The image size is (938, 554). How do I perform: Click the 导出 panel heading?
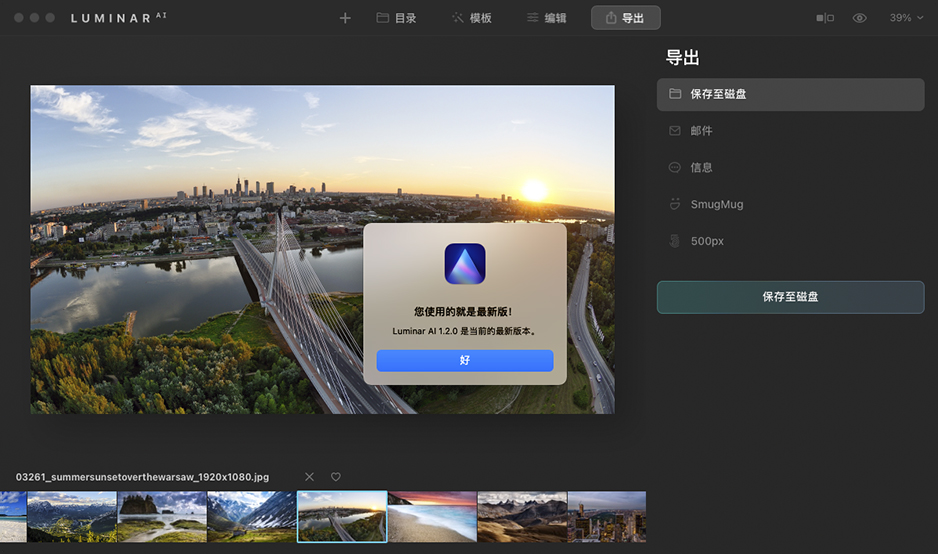(x=683, y=58)
